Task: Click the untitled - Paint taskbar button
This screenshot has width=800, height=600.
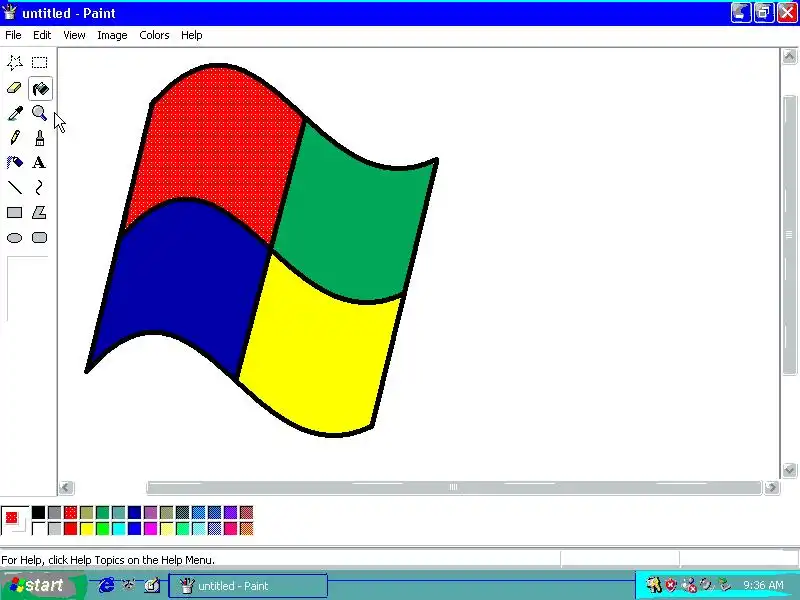Action: [x=248, y=586]
